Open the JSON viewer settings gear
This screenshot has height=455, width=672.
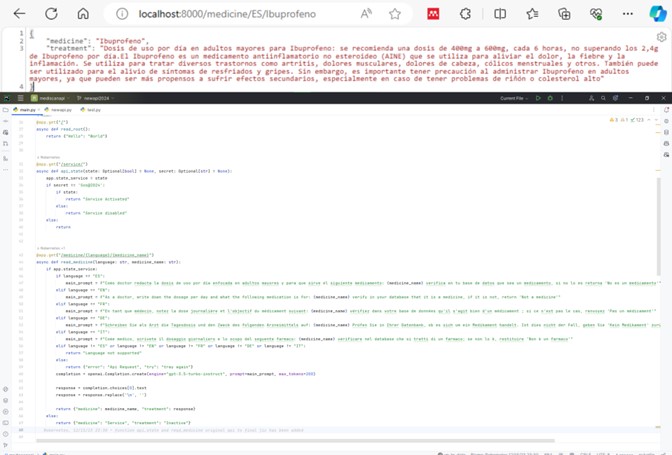click(661, 37)
